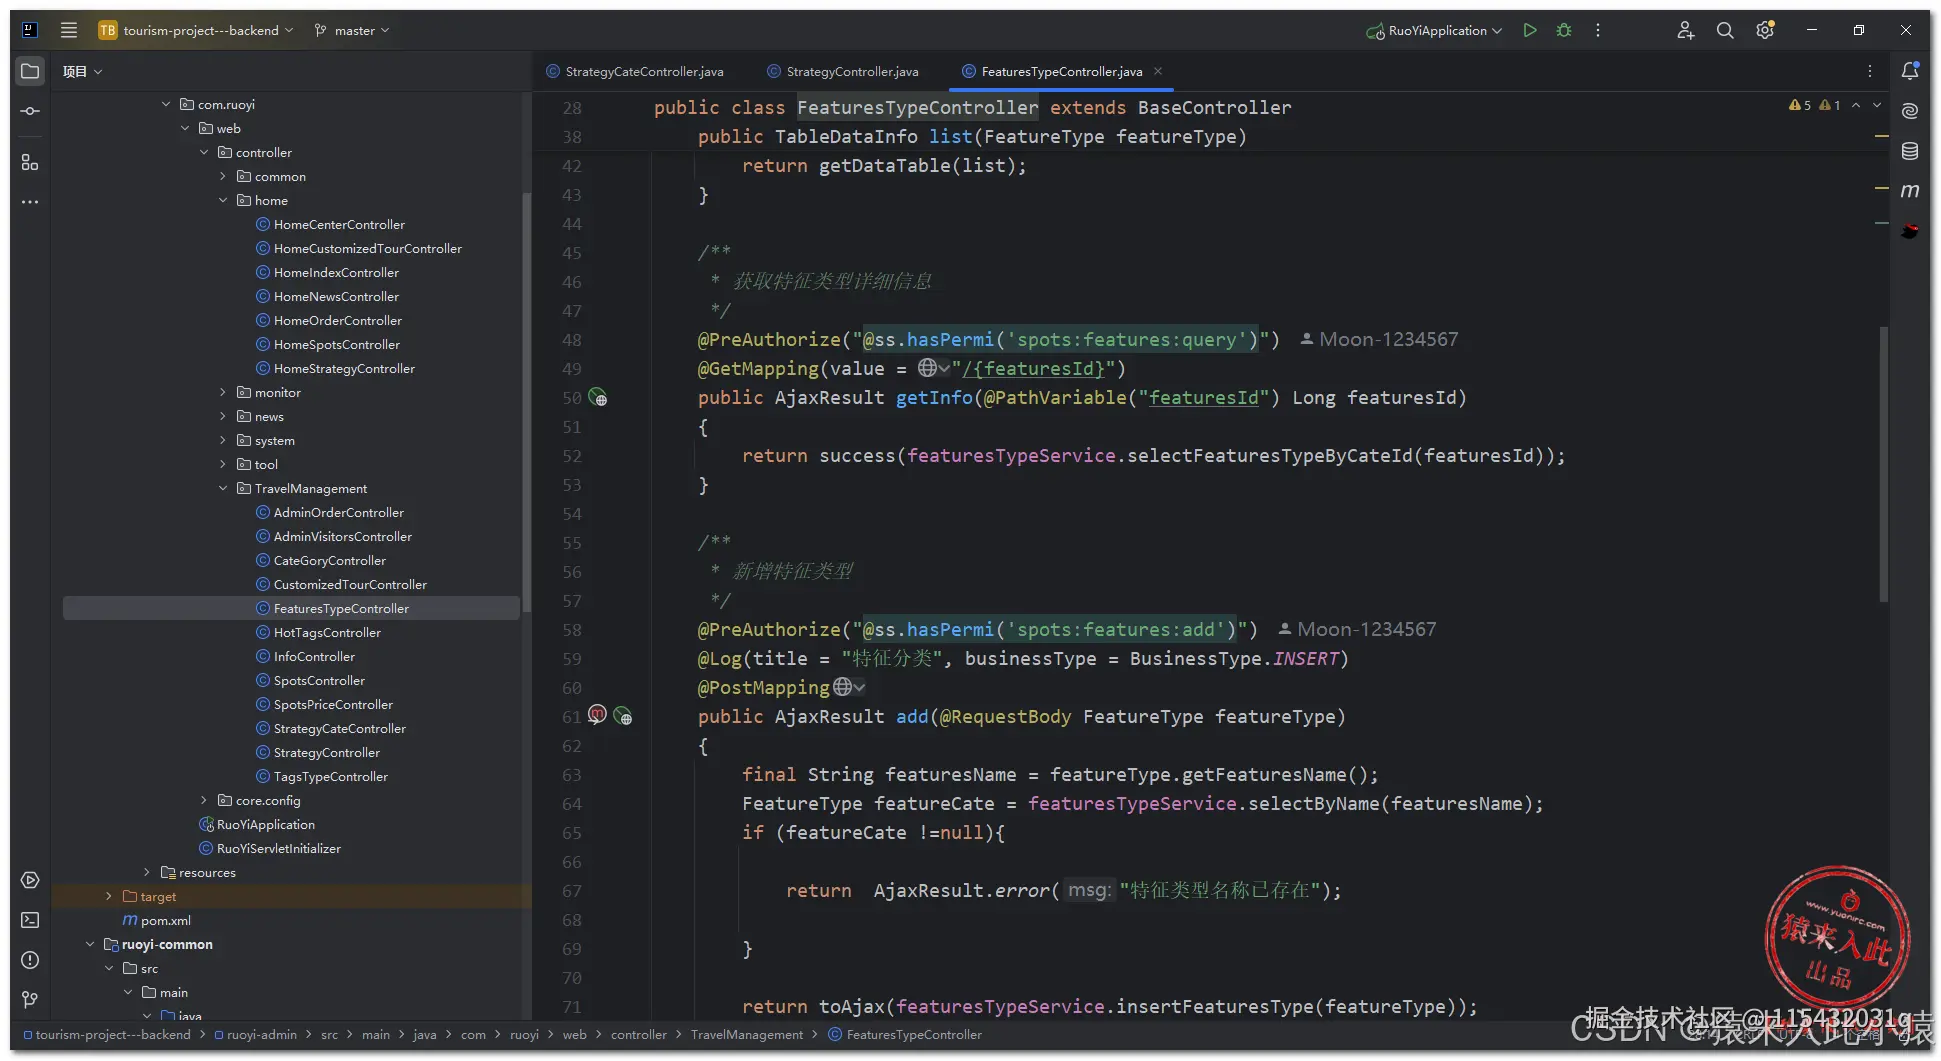Click the gutter endpoint icon on line 50
Viewport: 1941px width, 1061px height.
(x=598, y=398)
